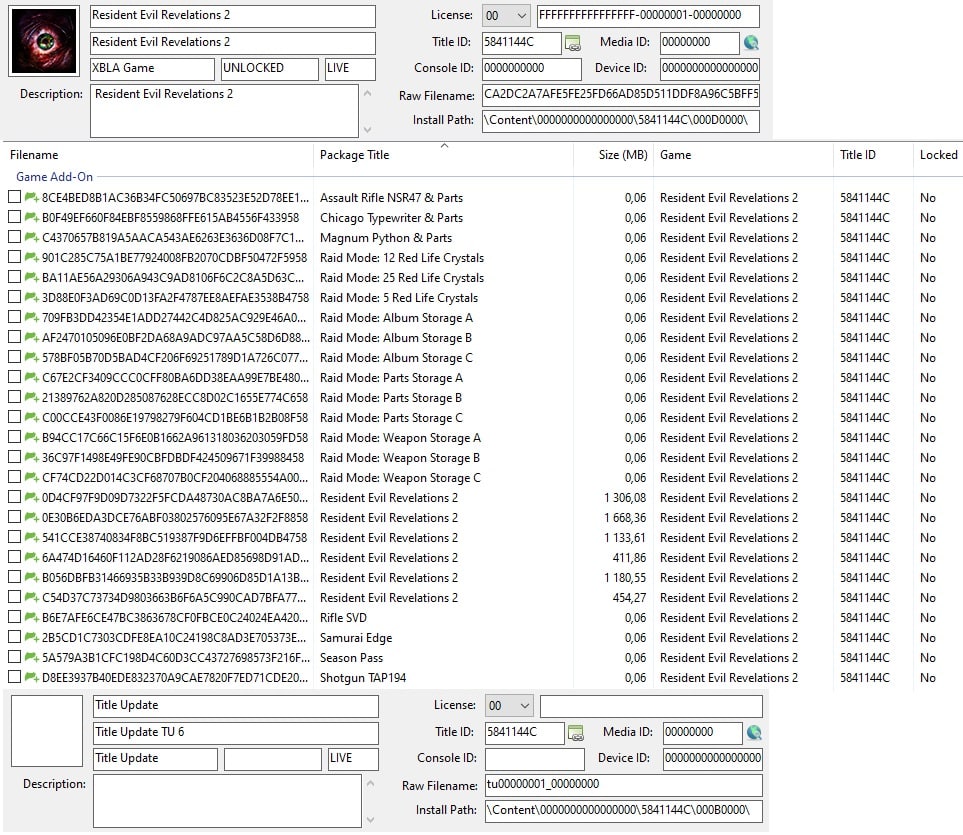Select the Samurai Edge package title
This screenshot has width=963, height=835.
point(356,638)
